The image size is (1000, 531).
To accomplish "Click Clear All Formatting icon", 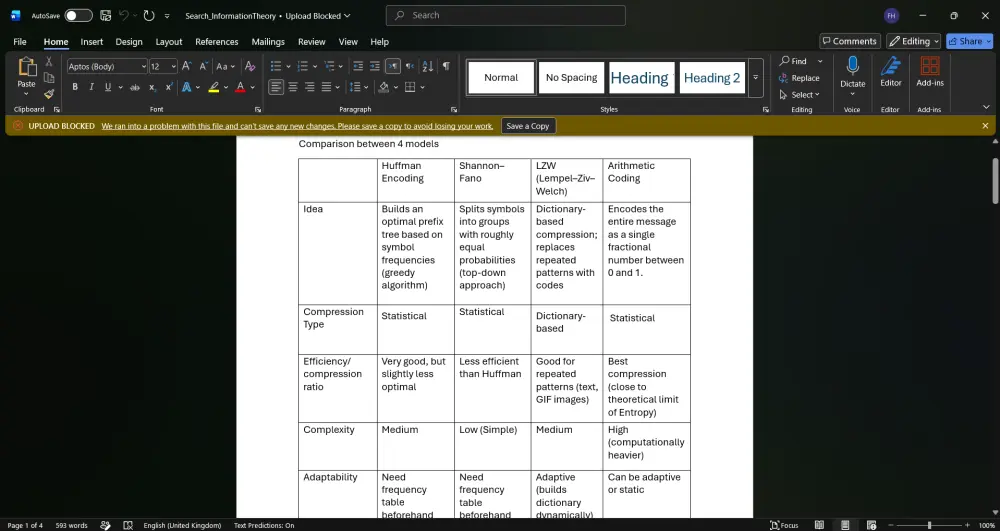I will [250, 66].
